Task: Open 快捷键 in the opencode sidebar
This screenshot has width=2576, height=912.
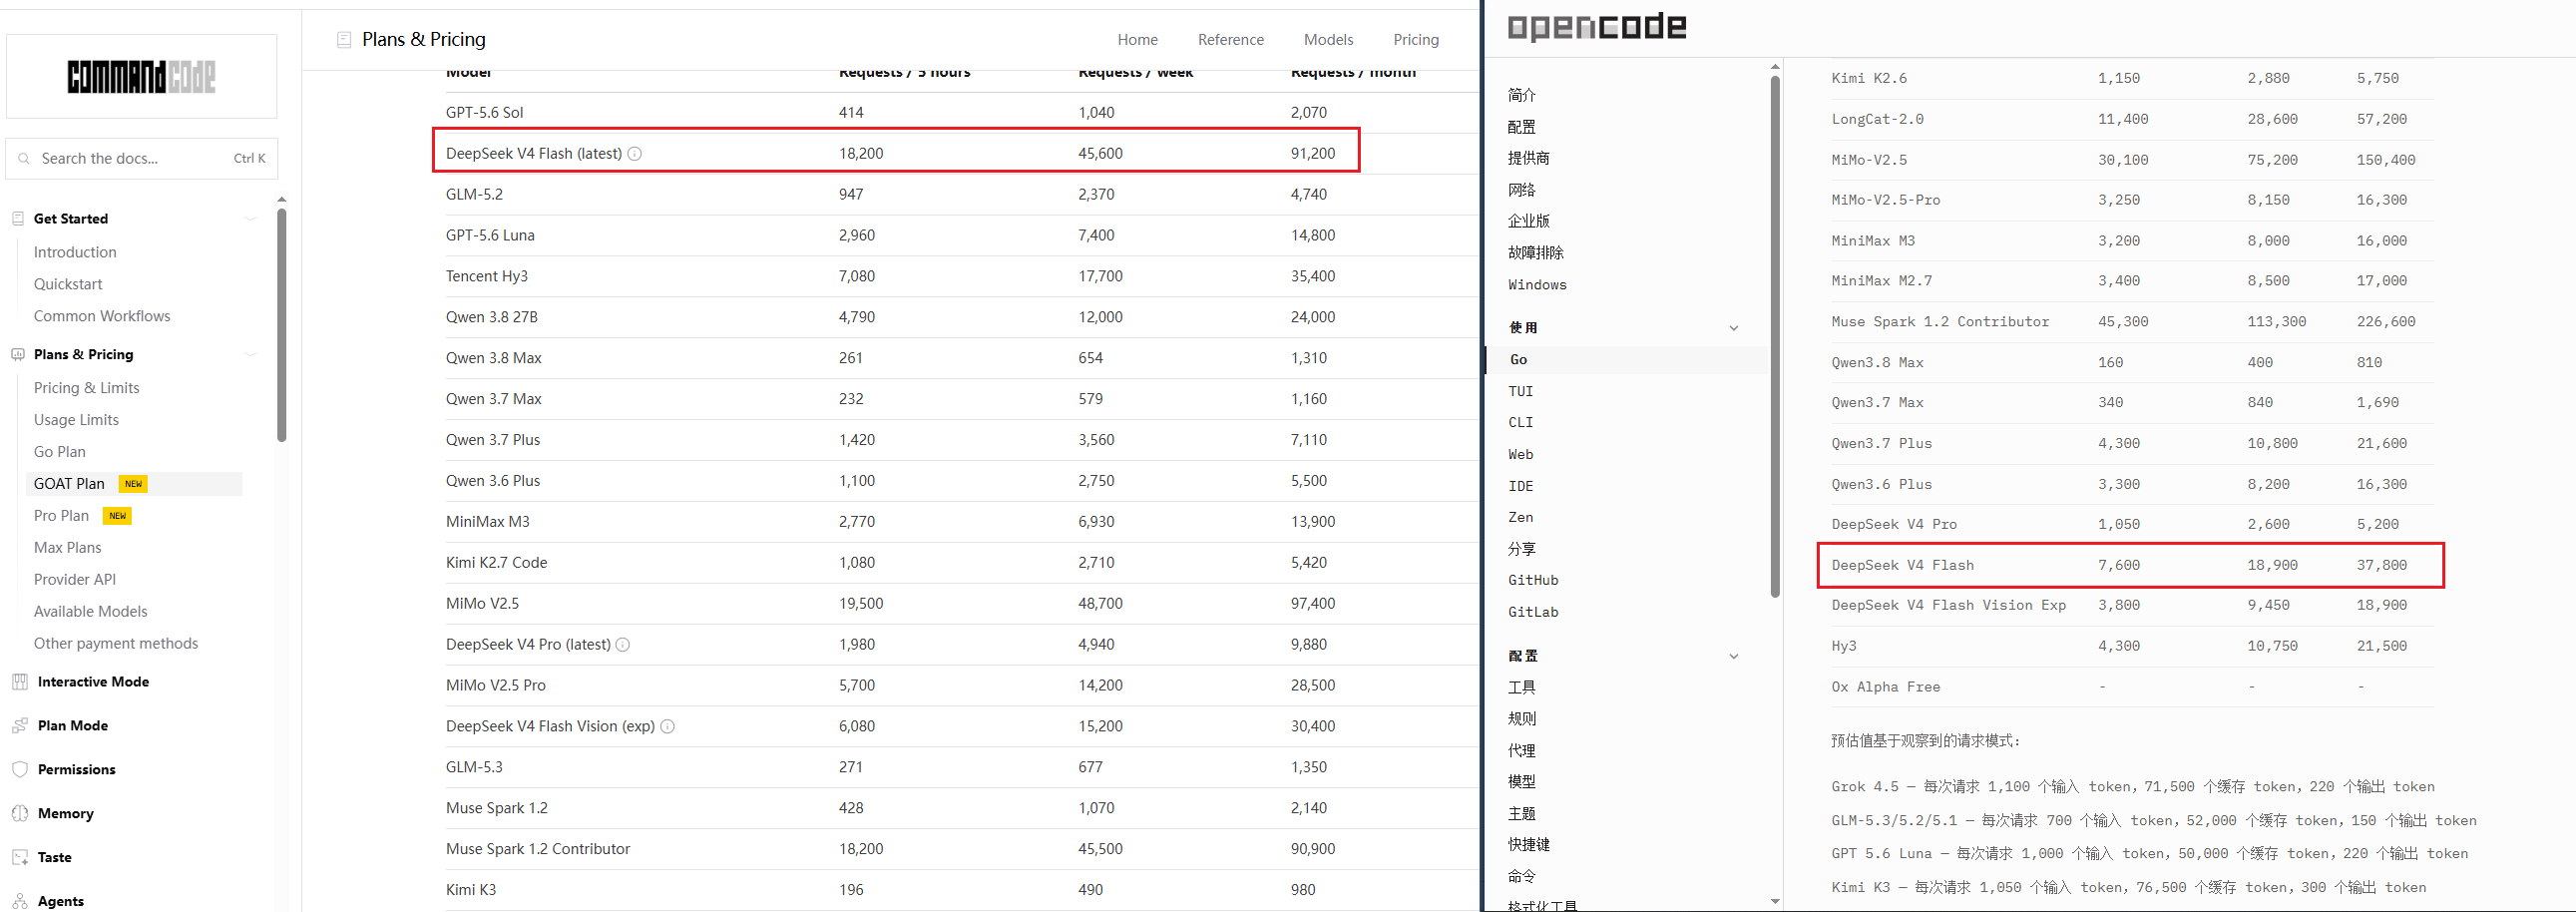Action: pos(1529,845)
